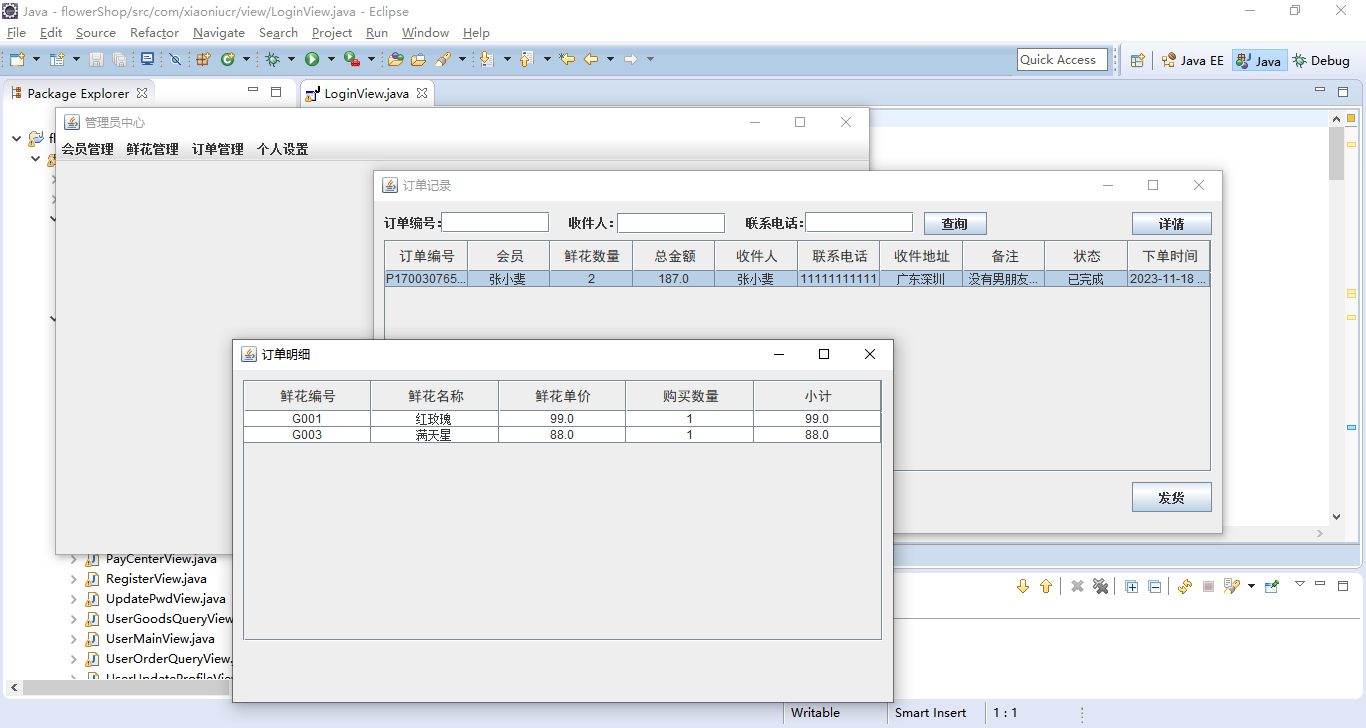Open the New wizard dropdown arrow
Image resolution: width=1366 pixels, height=728 pixels.
coord(36,60)
